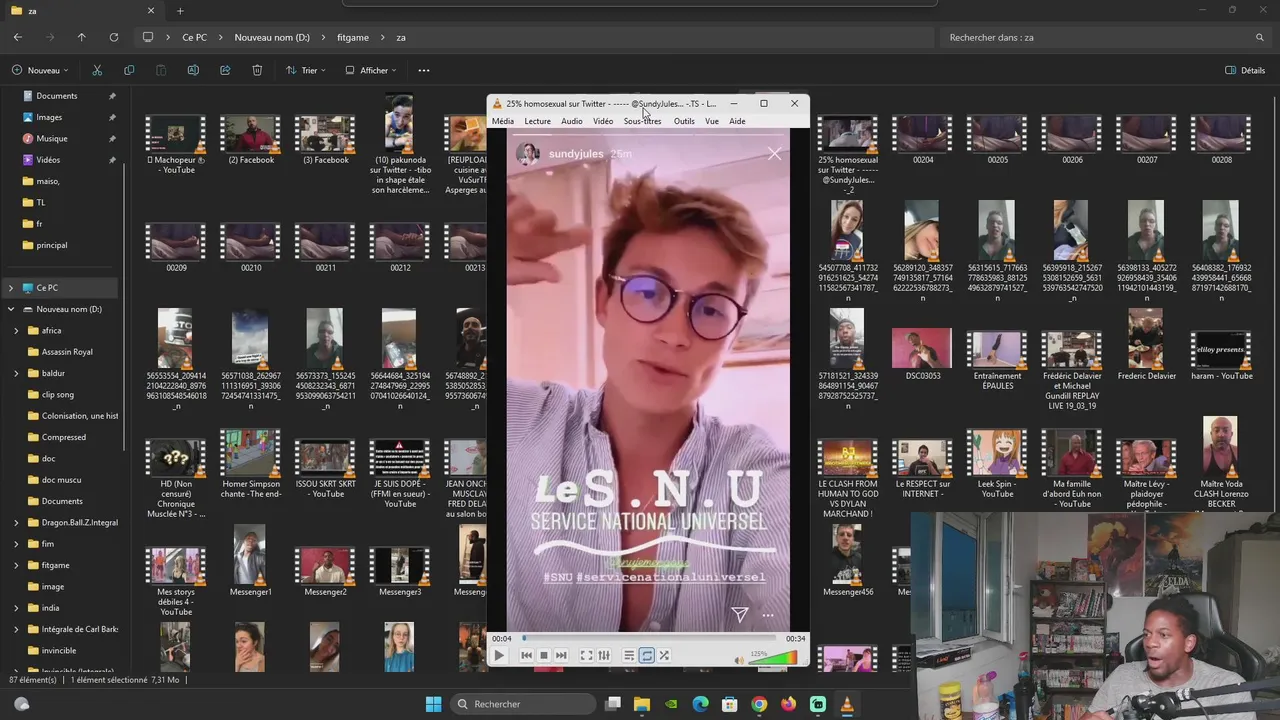Select the DSC03053 file
Image resolution: width=1280 pixels, height=720 pixels.
922,354
